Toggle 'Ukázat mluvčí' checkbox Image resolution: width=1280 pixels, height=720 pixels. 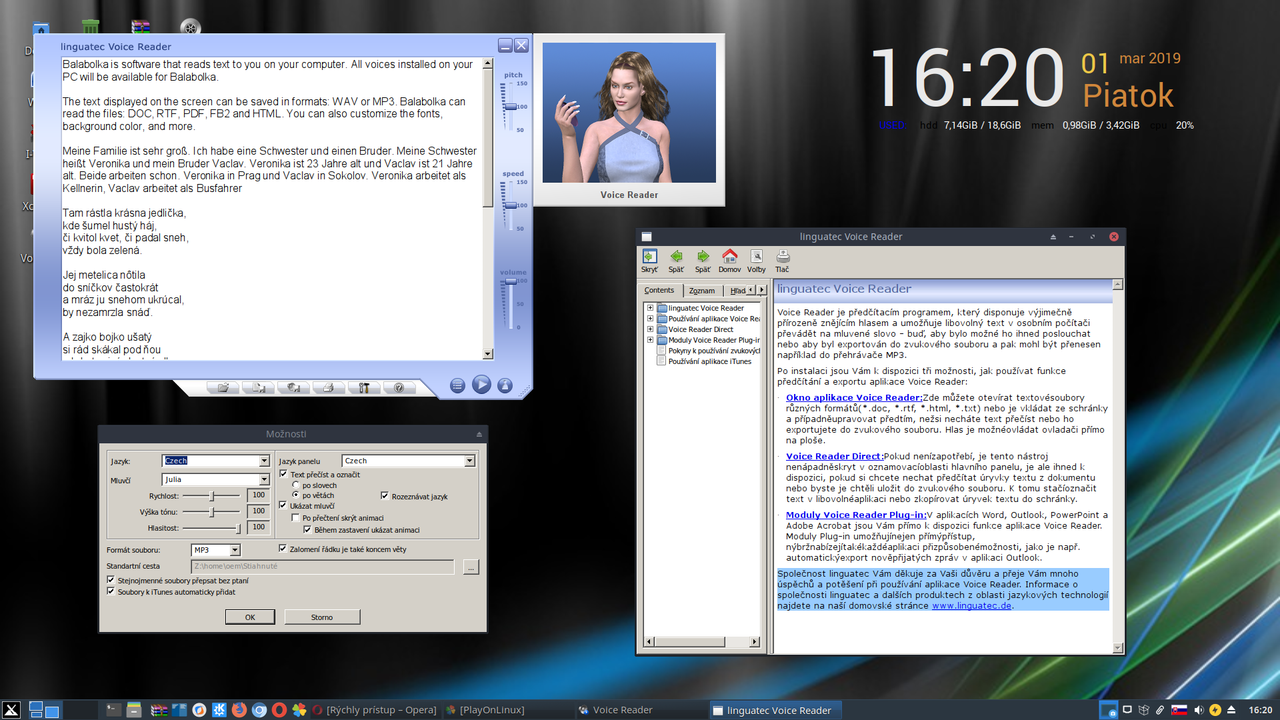[x=283, y=506]
